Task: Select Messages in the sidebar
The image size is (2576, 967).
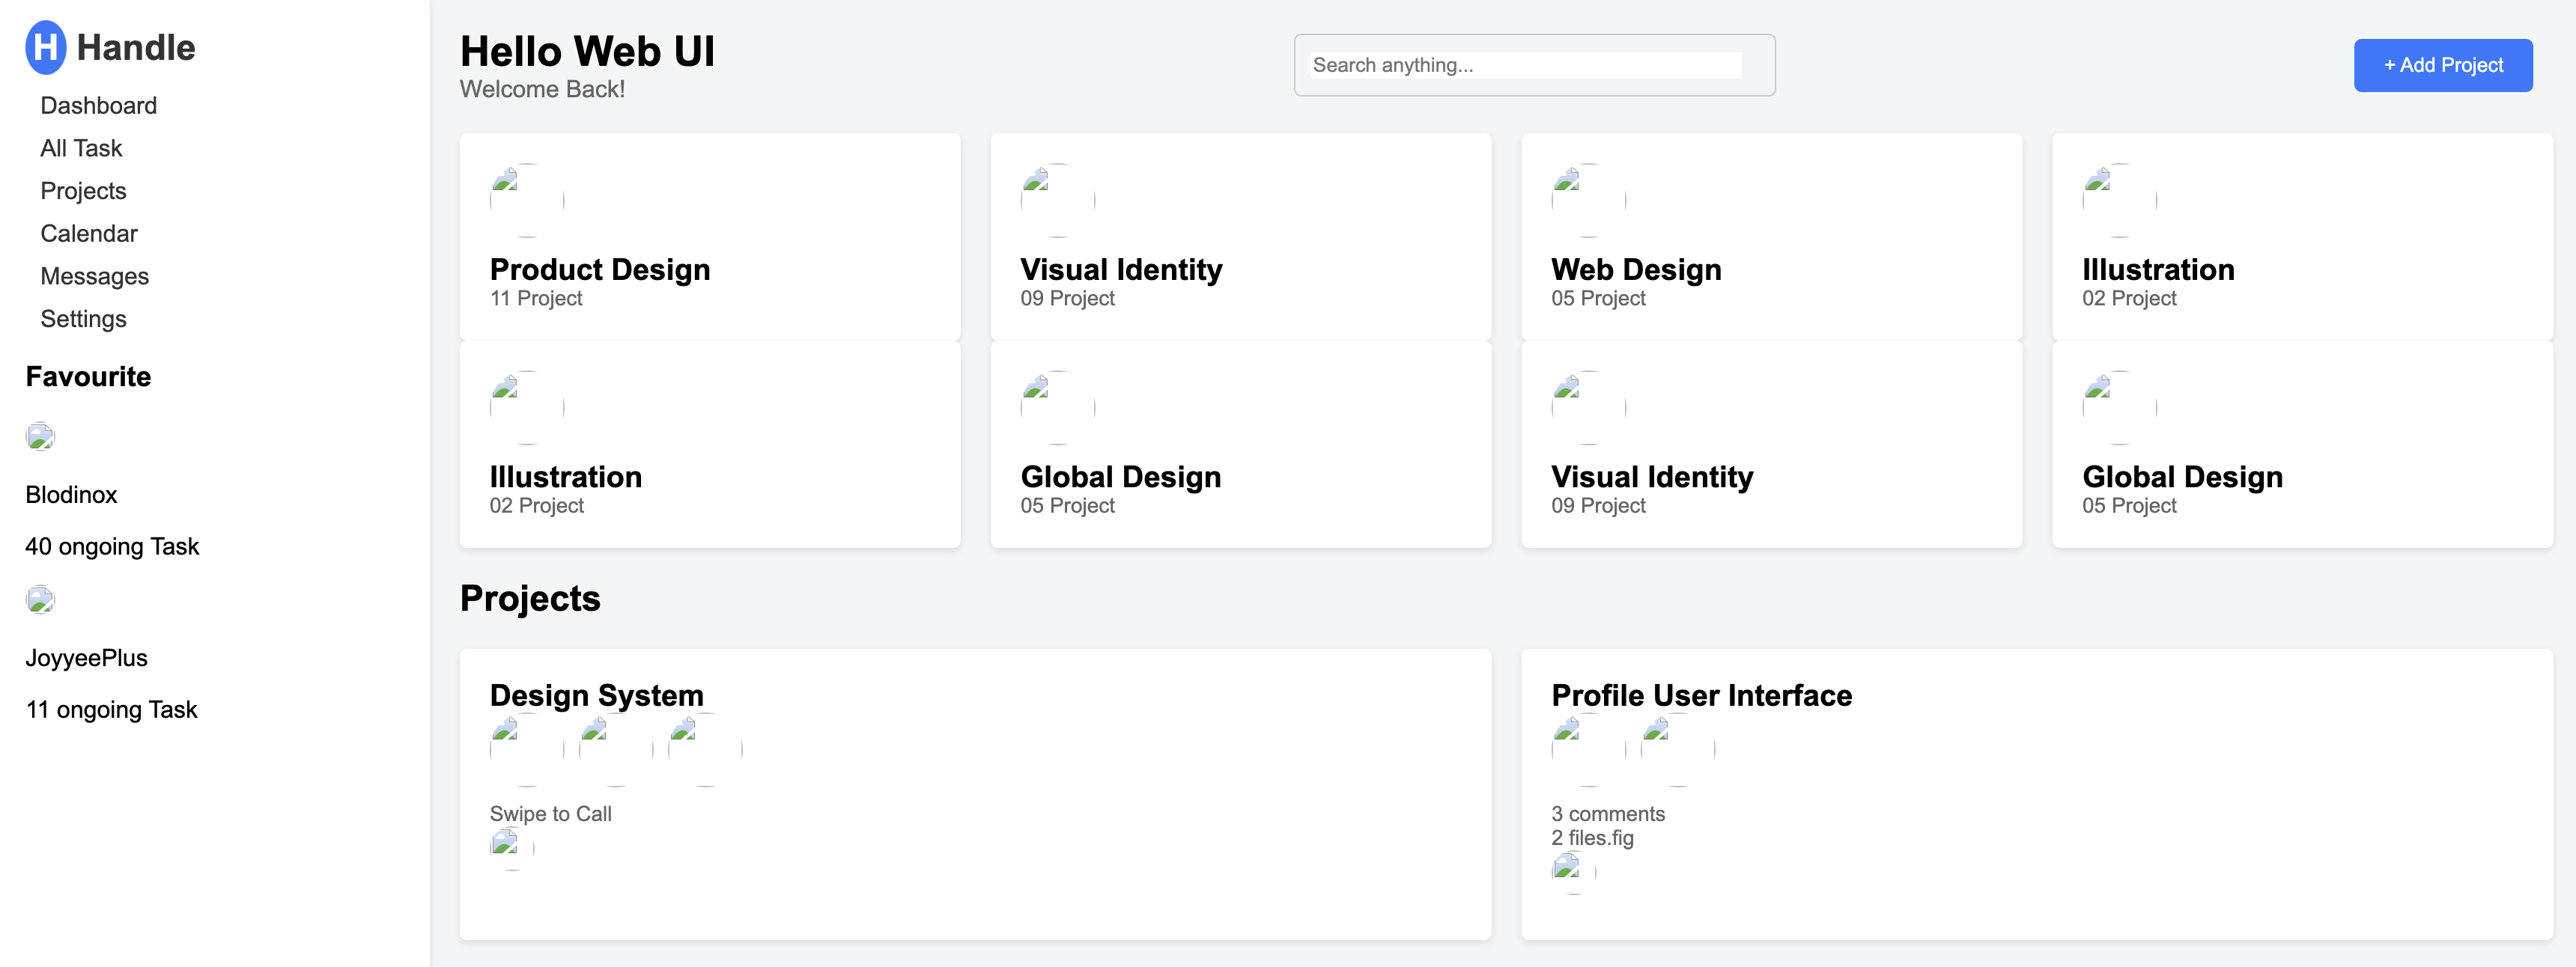Action: pos(94,276)
